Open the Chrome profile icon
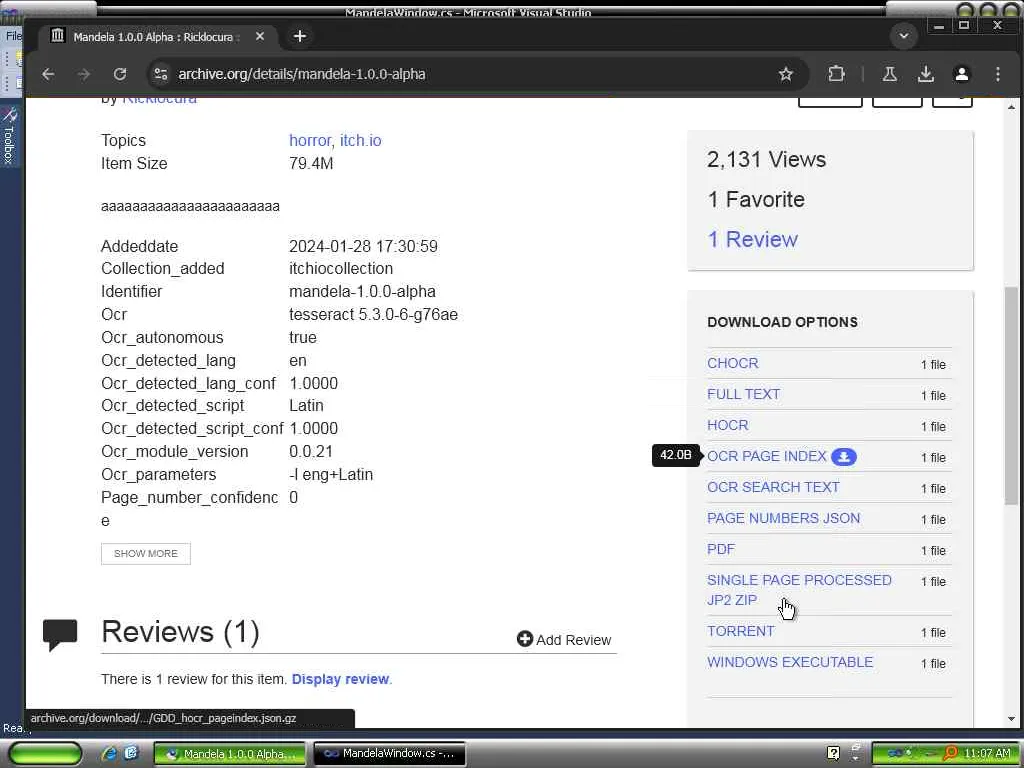 961,74
